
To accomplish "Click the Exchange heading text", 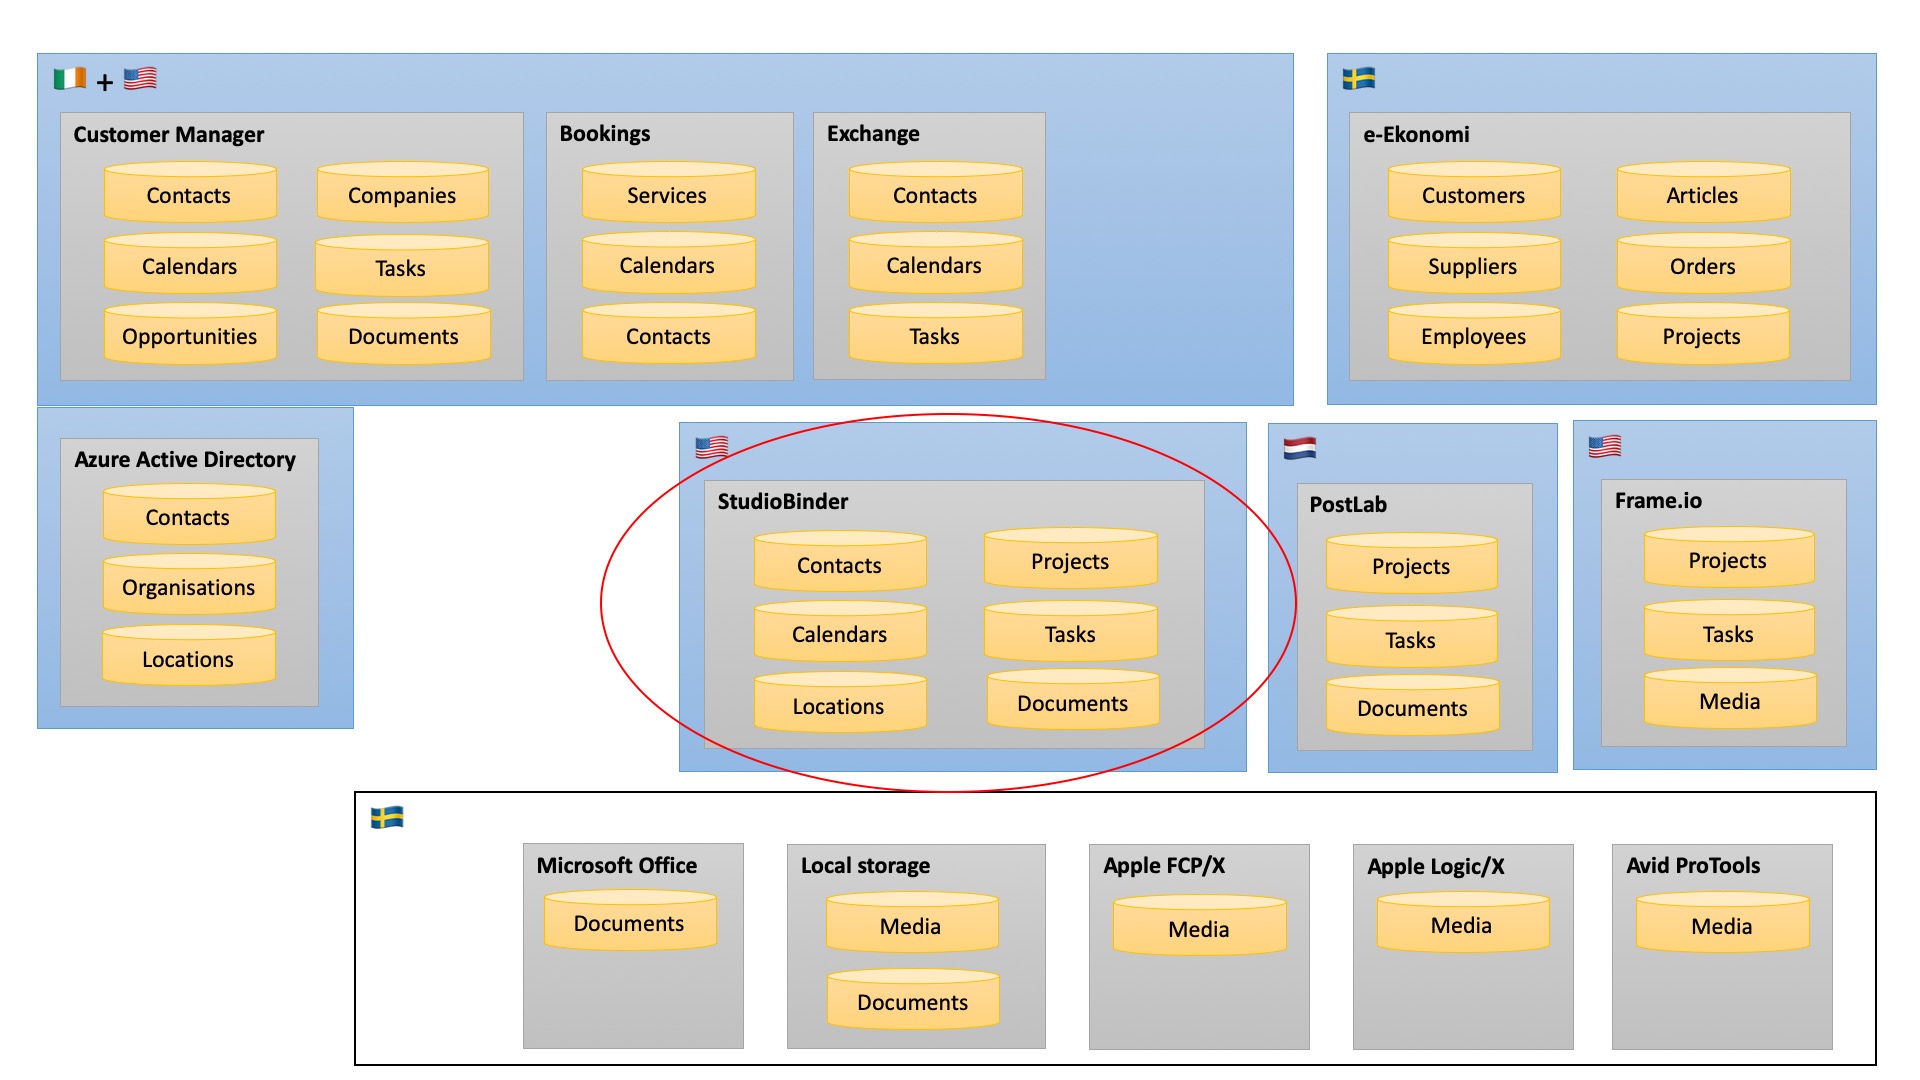I will click(x=873, y=134).
